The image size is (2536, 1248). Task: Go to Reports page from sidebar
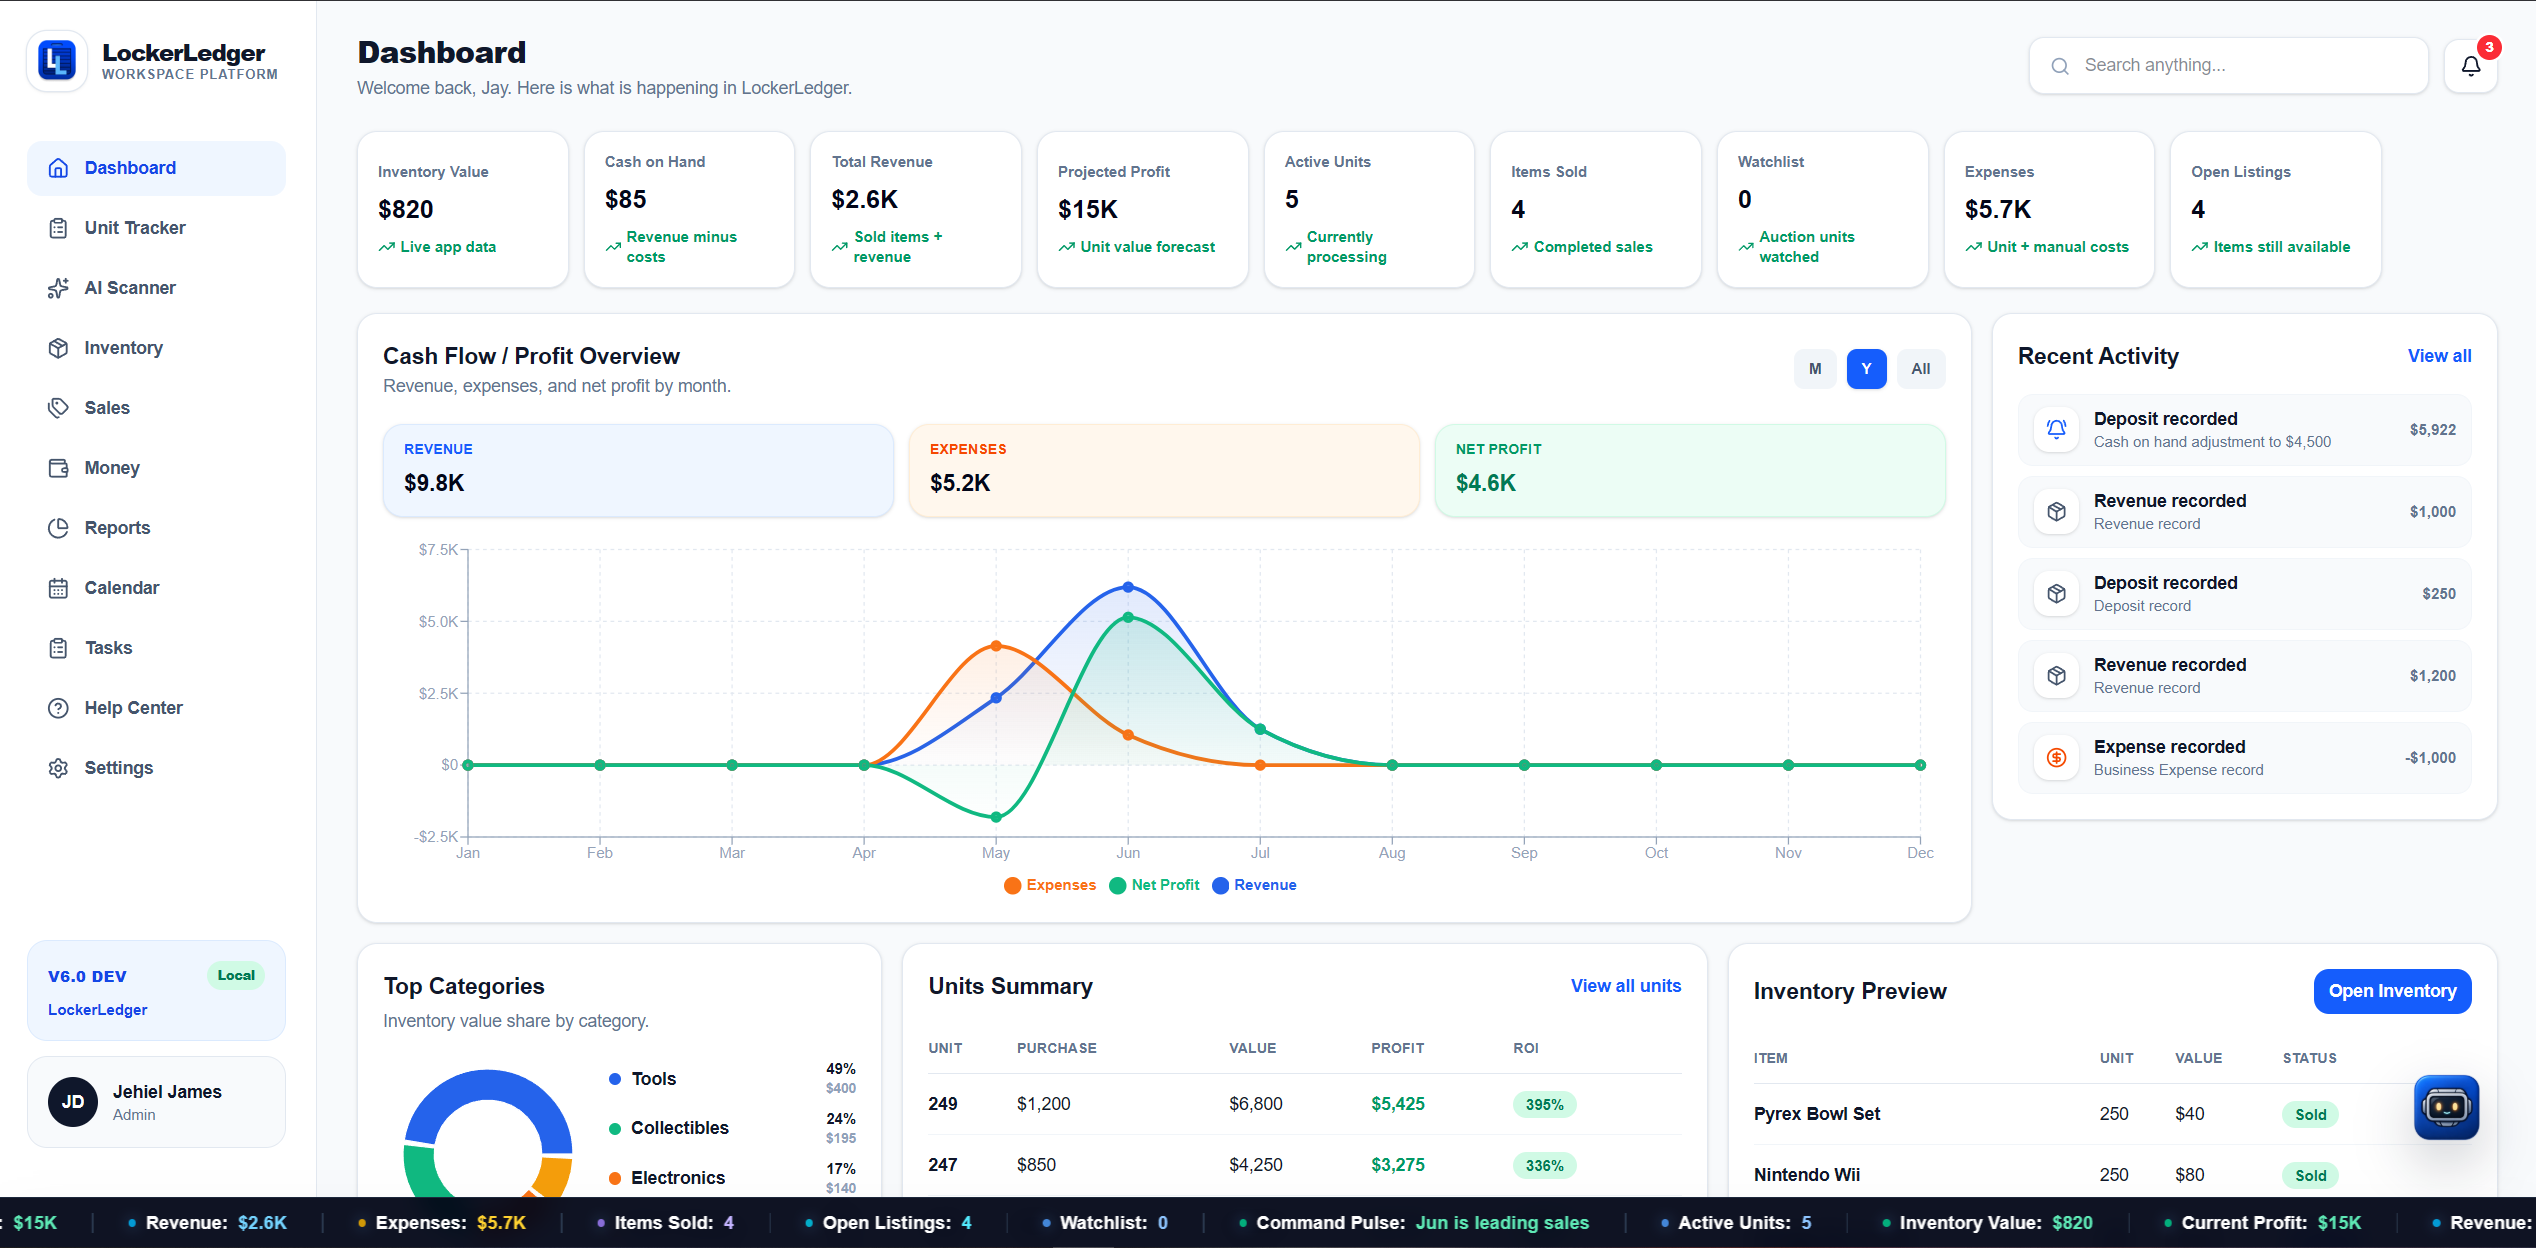(x=156, y=528)
